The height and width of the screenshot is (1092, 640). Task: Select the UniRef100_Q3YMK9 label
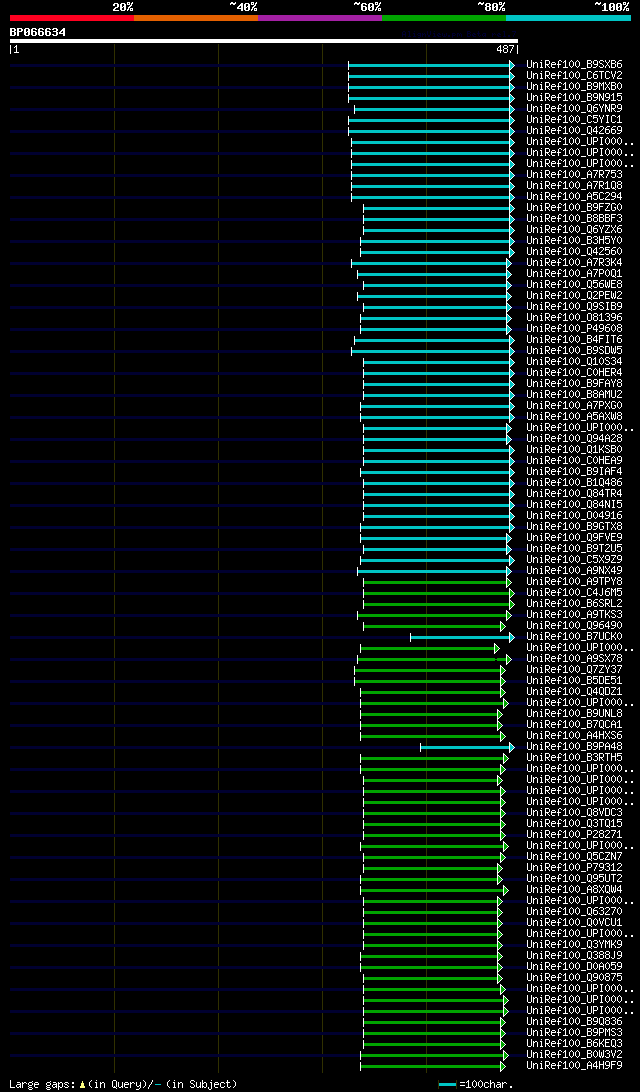click(x=575, y=945)
